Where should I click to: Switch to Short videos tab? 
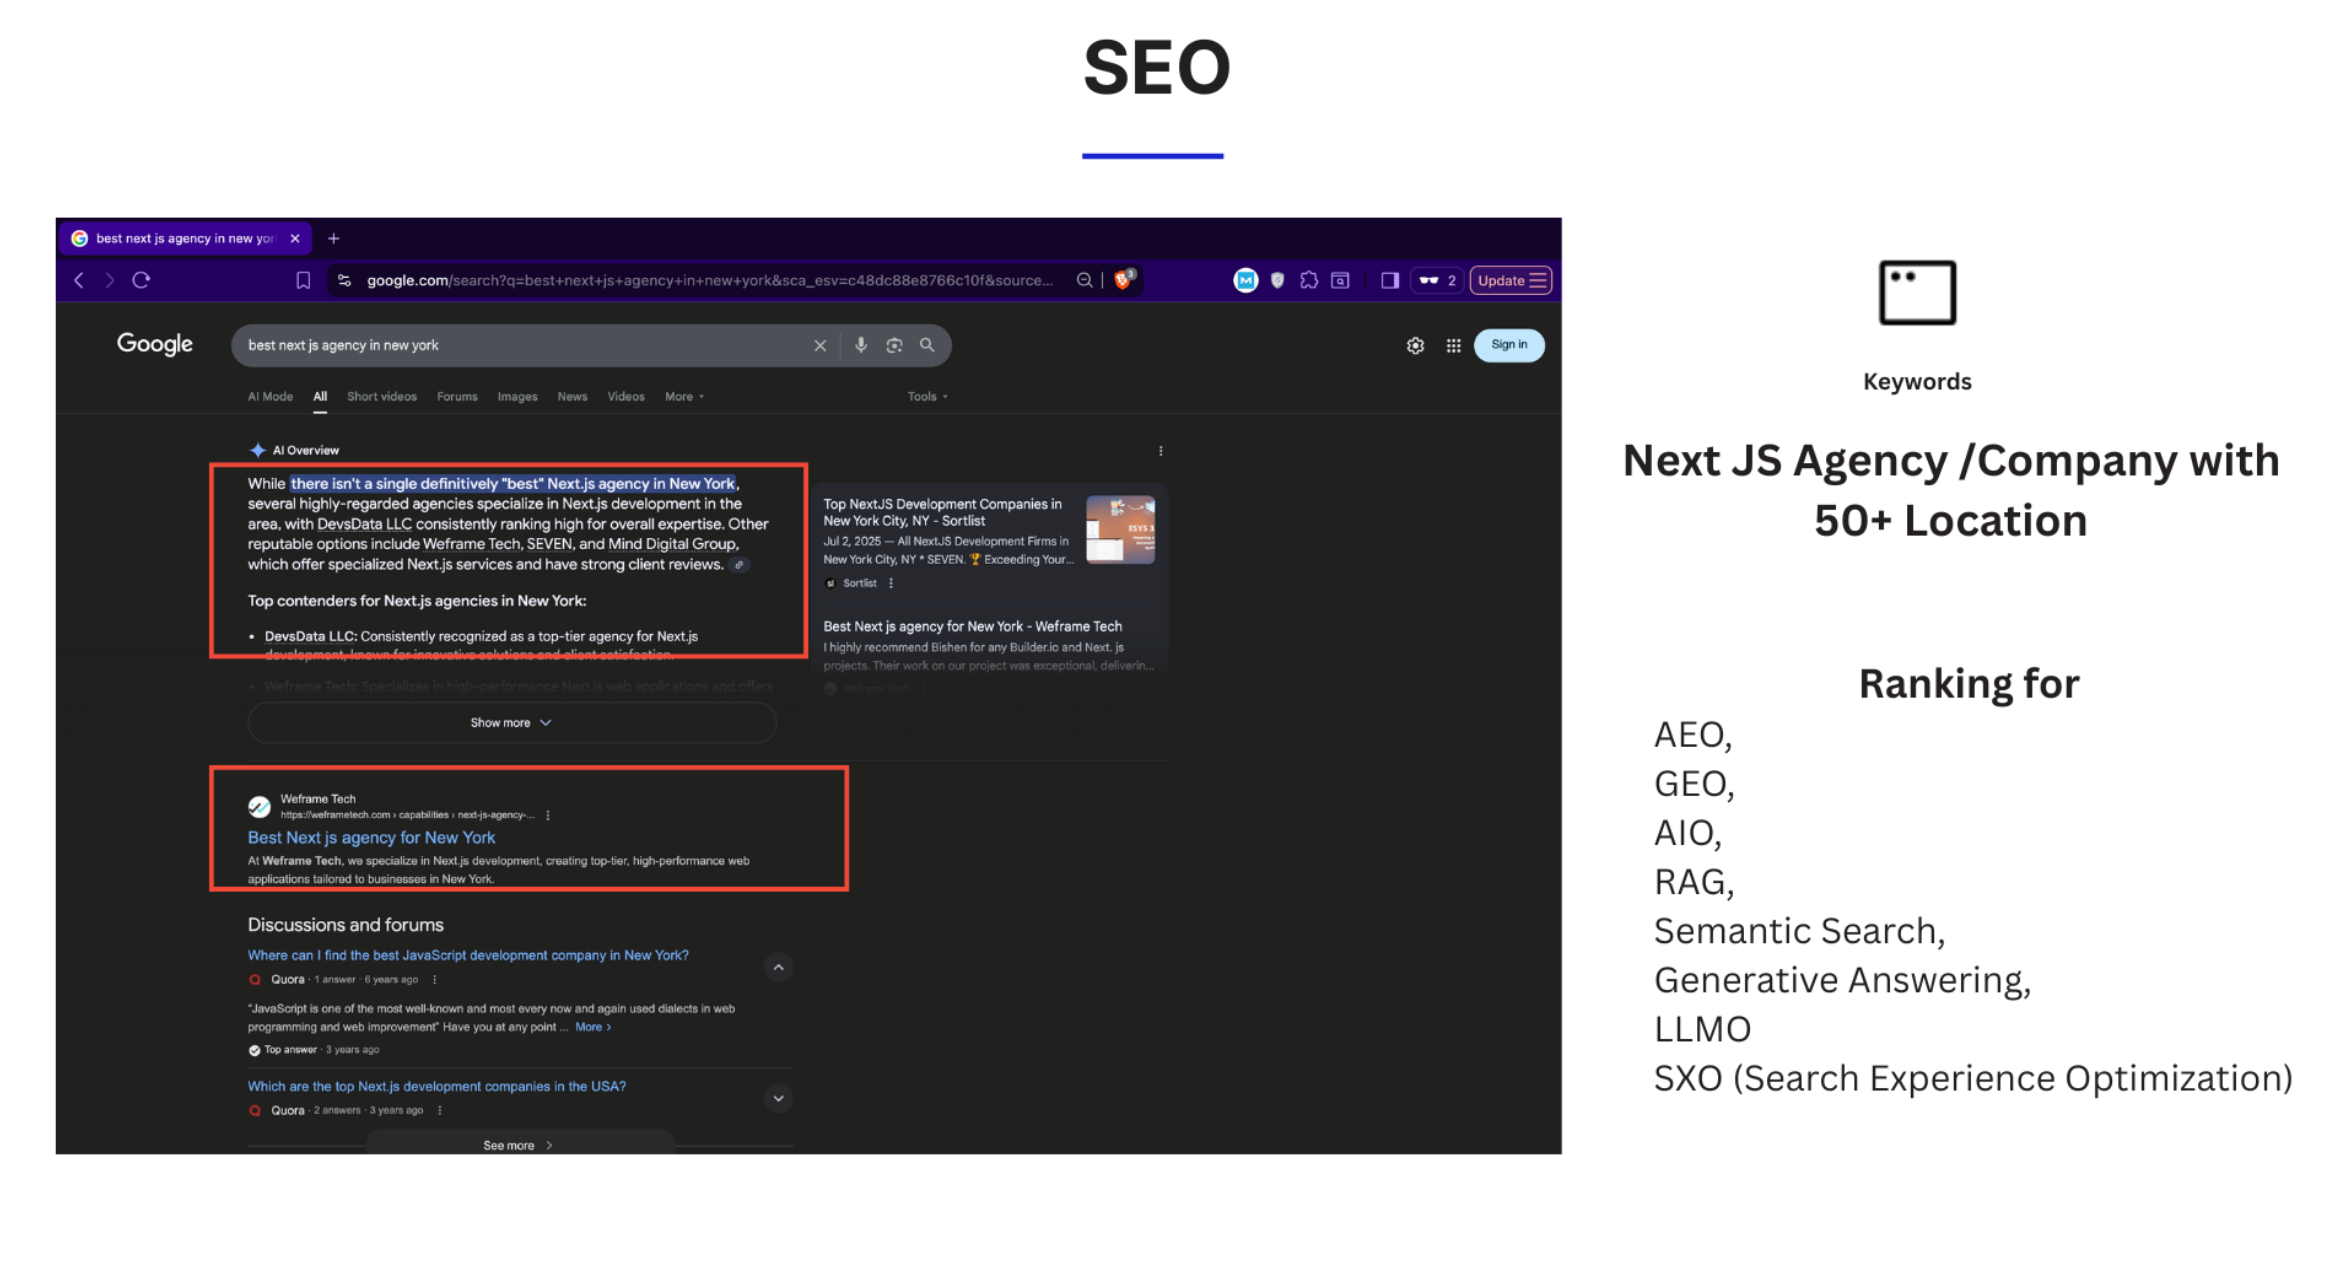[382, 397]
